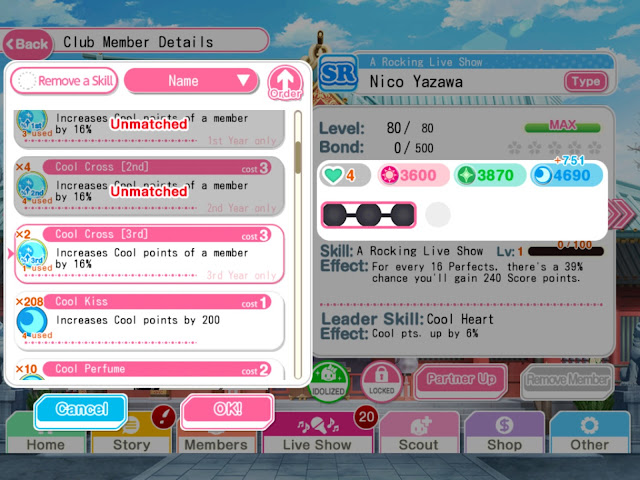Click the green Pure points stat icon
Screen dimensions: 640x480
[466, 176]
